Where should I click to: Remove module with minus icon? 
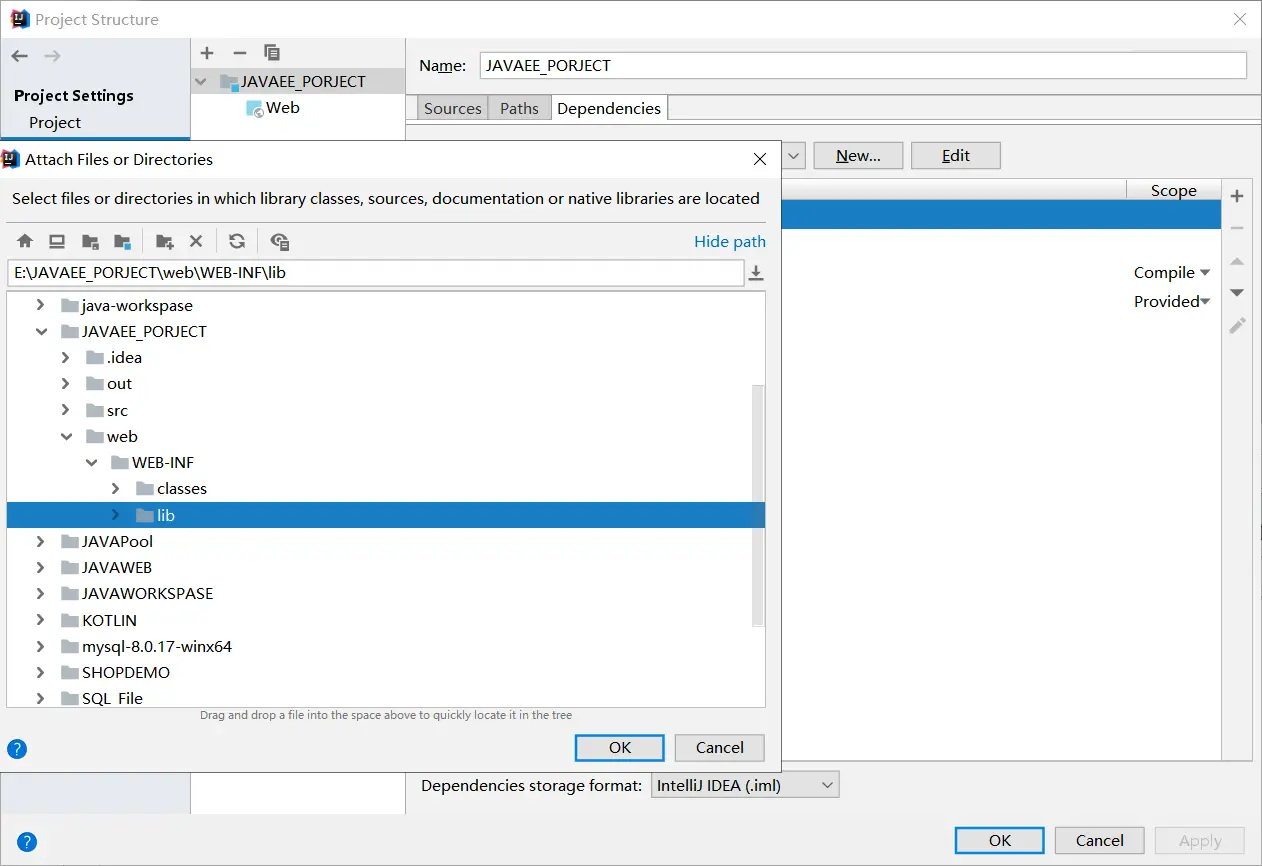click(239, 53)
